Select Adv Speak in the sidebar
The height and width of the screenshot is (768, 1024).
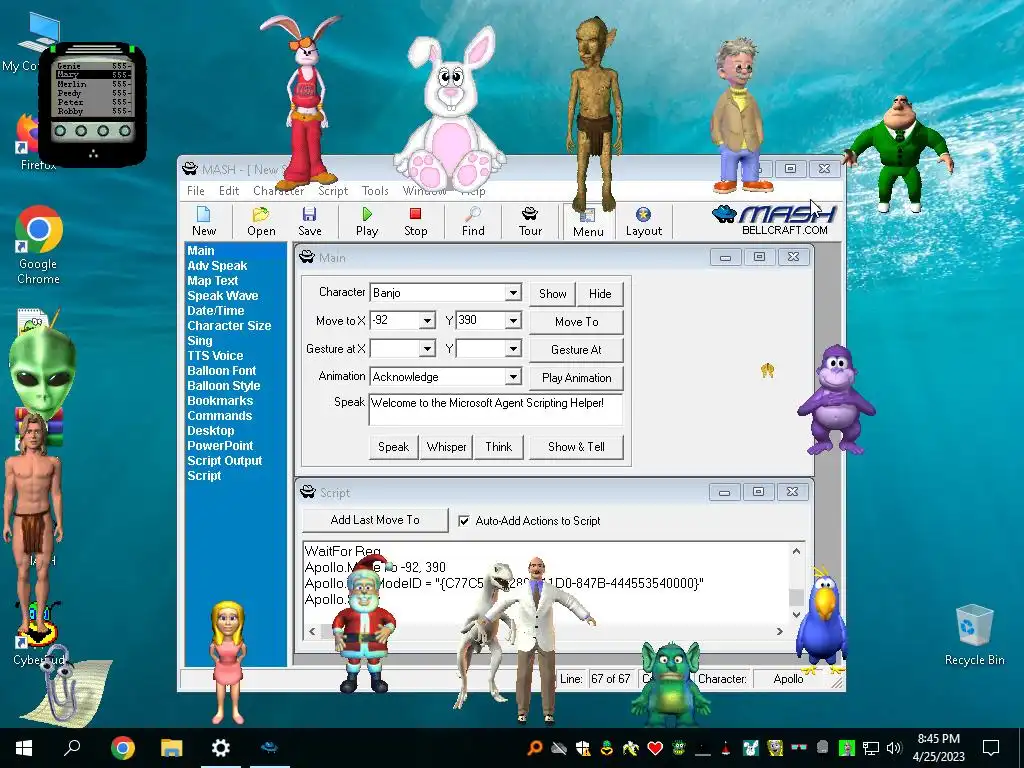[217, 266]
